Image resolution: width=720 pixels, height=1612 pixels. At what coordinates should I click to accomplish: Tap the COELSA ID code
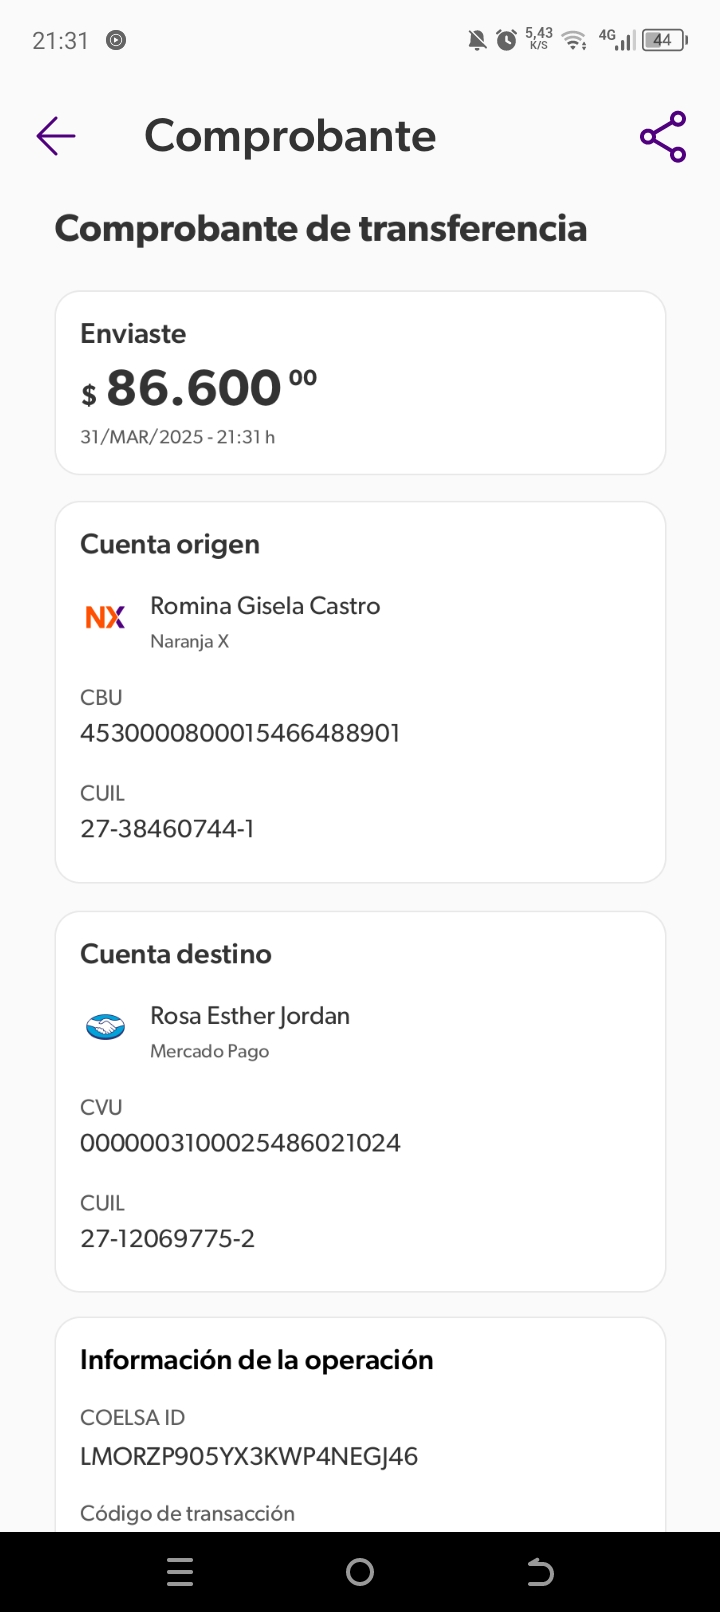point(249,1456)
